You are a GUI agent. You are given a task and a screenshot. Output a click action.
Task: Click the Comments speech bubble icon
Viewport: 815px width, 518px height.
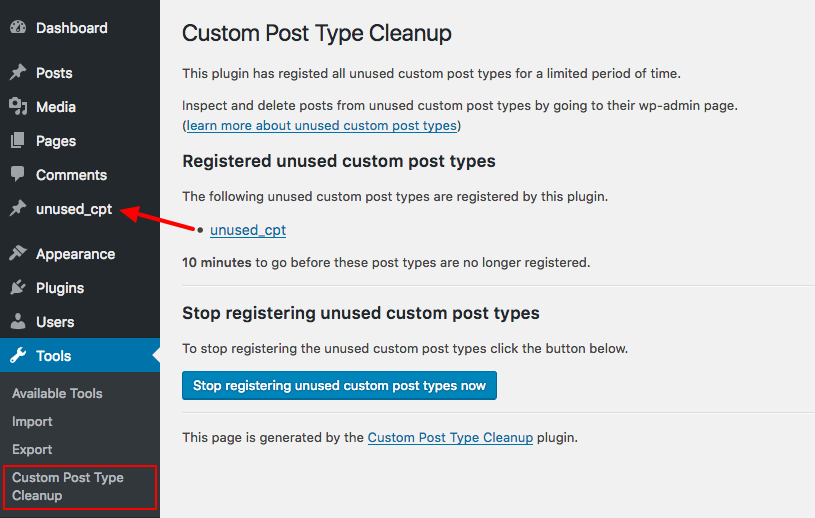(18, 174)
